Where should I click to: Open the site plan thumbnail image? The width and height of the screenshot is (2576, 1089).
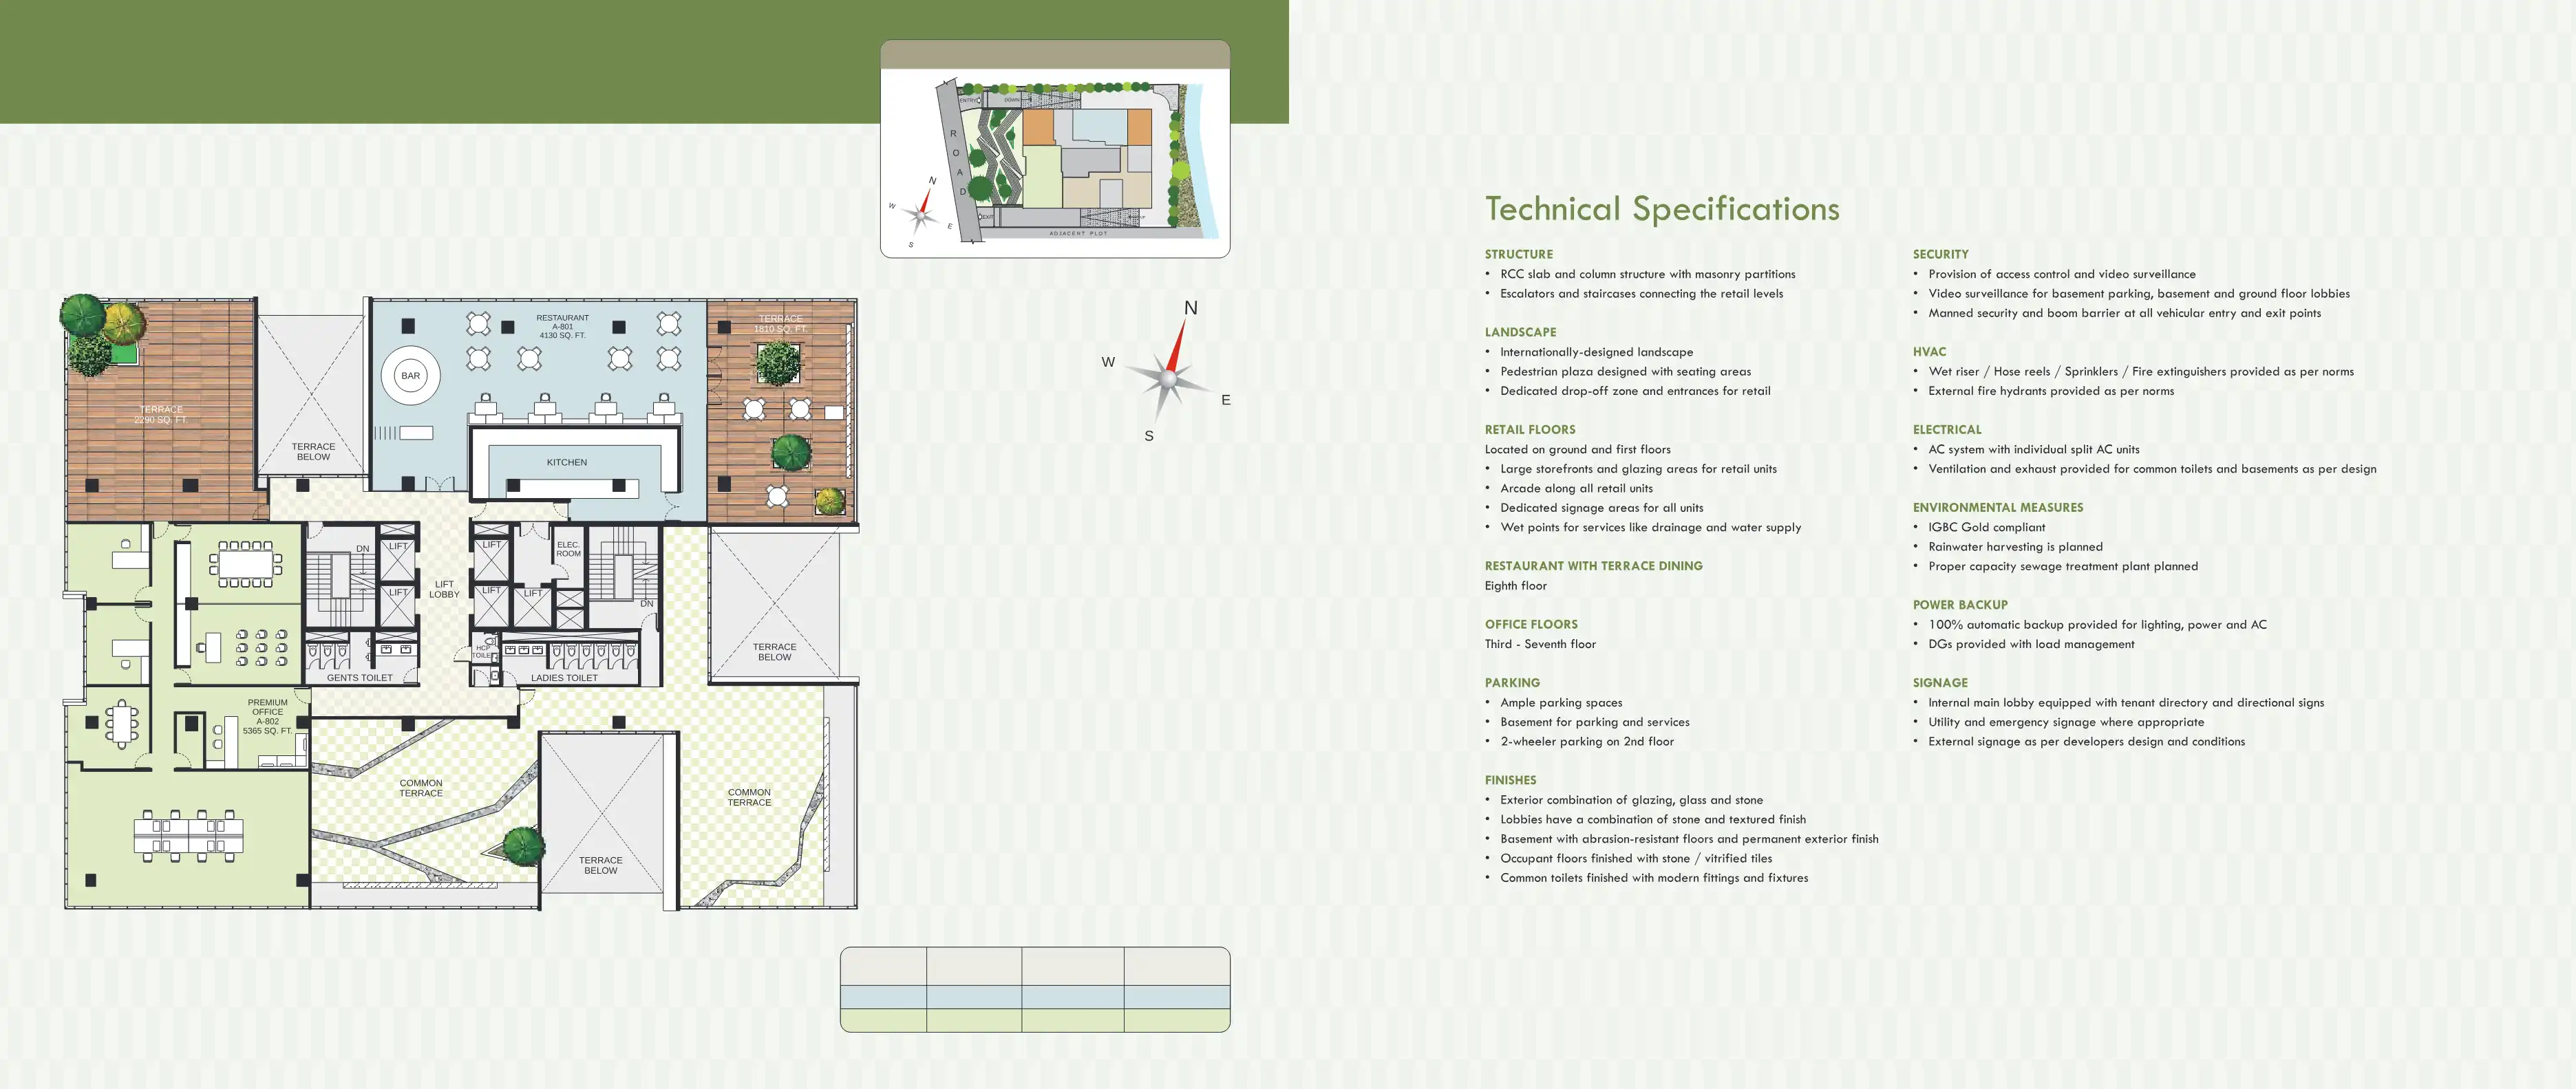[1055, 162]
